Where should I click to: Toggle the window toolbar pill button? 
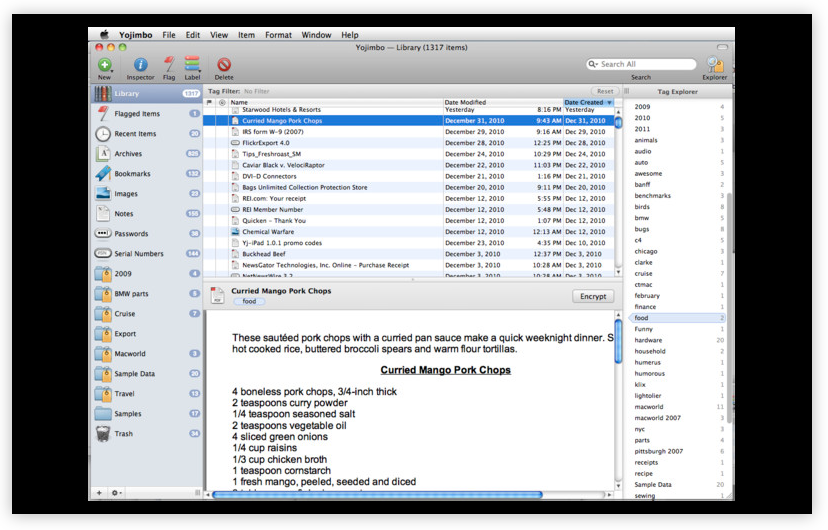point(724,47)
